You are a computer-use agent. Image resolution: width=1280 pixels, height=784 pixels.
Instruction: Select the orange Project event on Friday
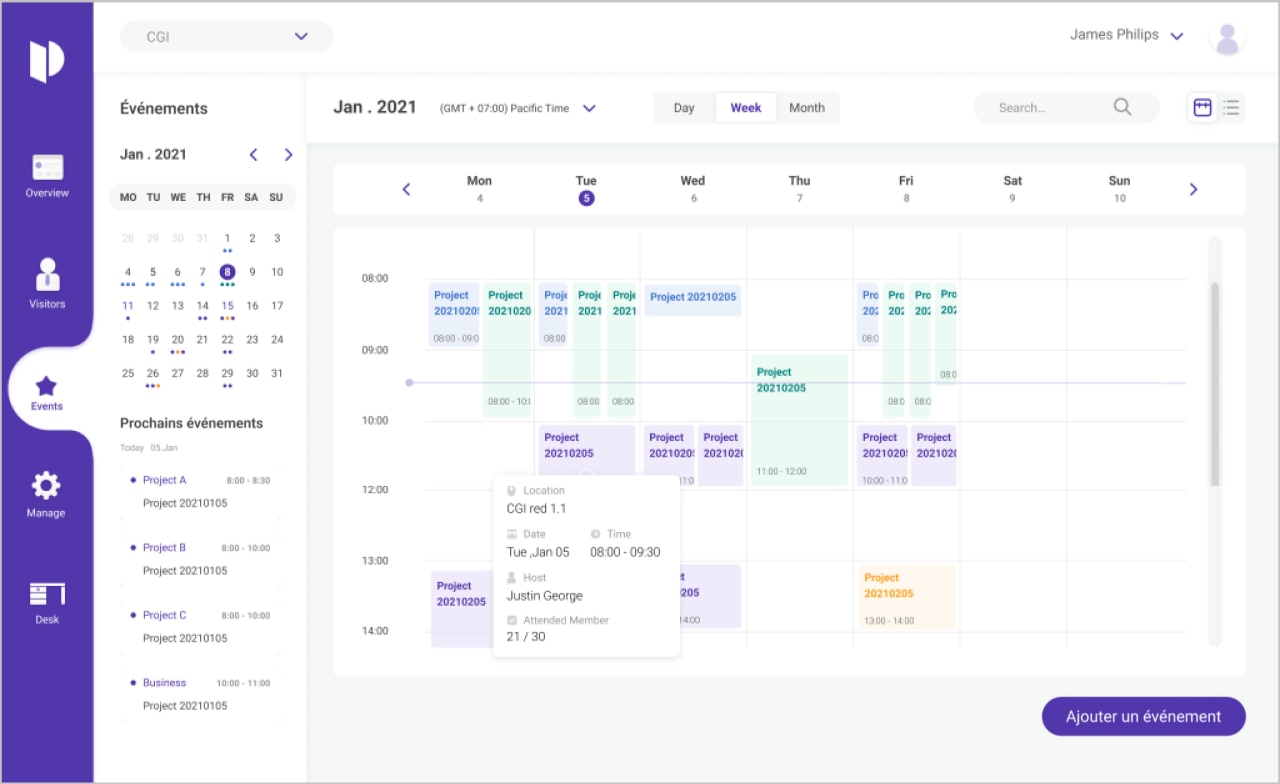click(905, 597)
